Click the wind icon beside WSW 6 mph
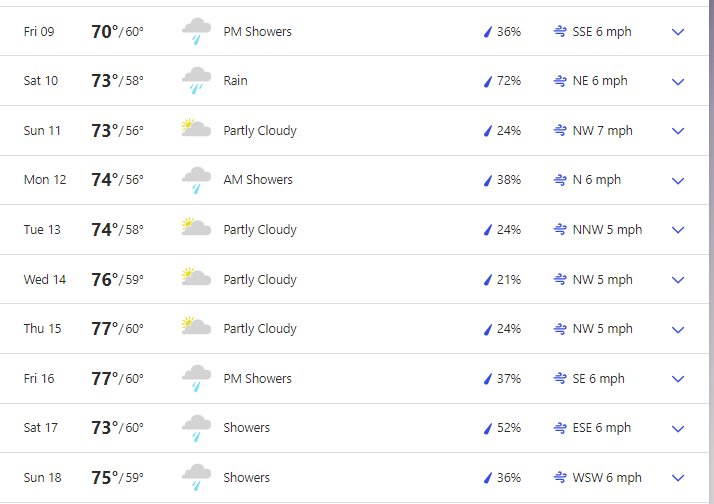714x504 pixels. [560, 477]
